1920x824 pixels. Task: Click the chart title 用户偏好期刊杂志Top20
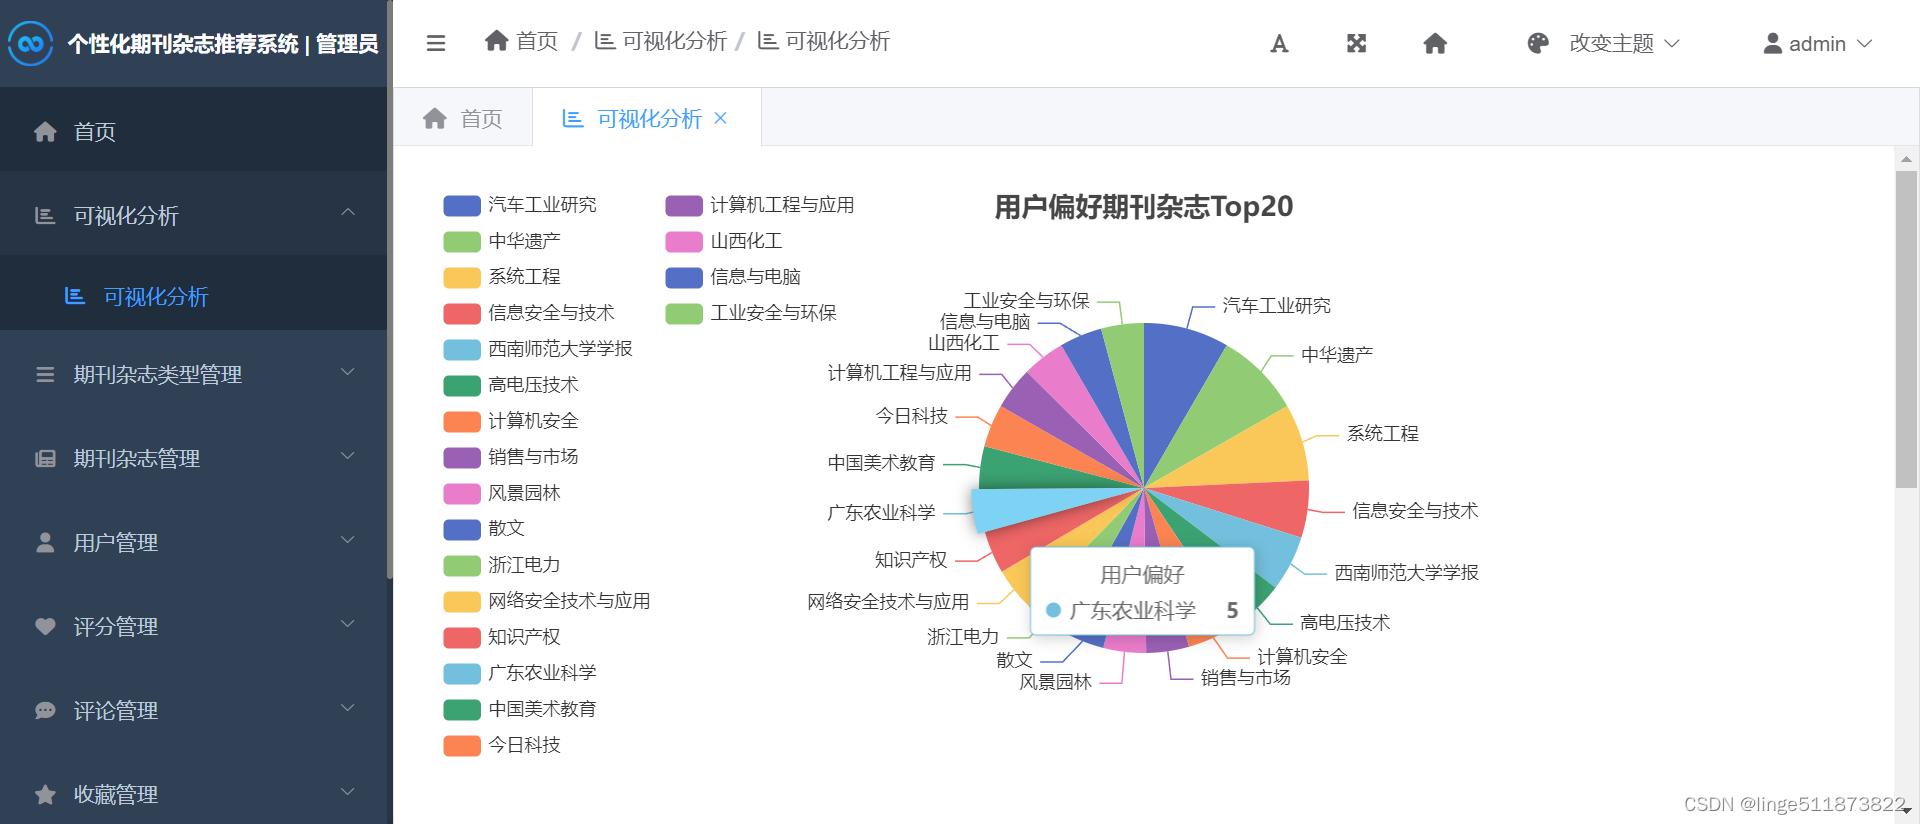point(1143,206)
